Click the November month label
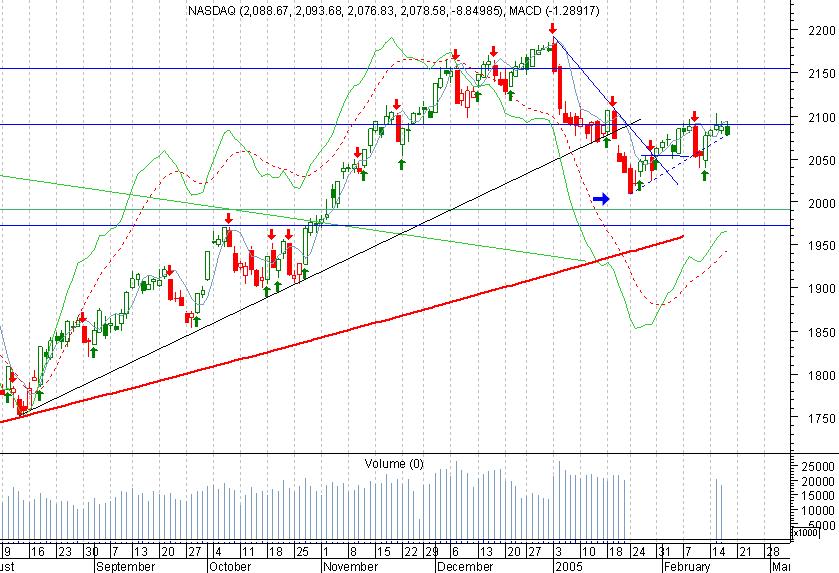839x573 pixels. (x=350, y=567)
